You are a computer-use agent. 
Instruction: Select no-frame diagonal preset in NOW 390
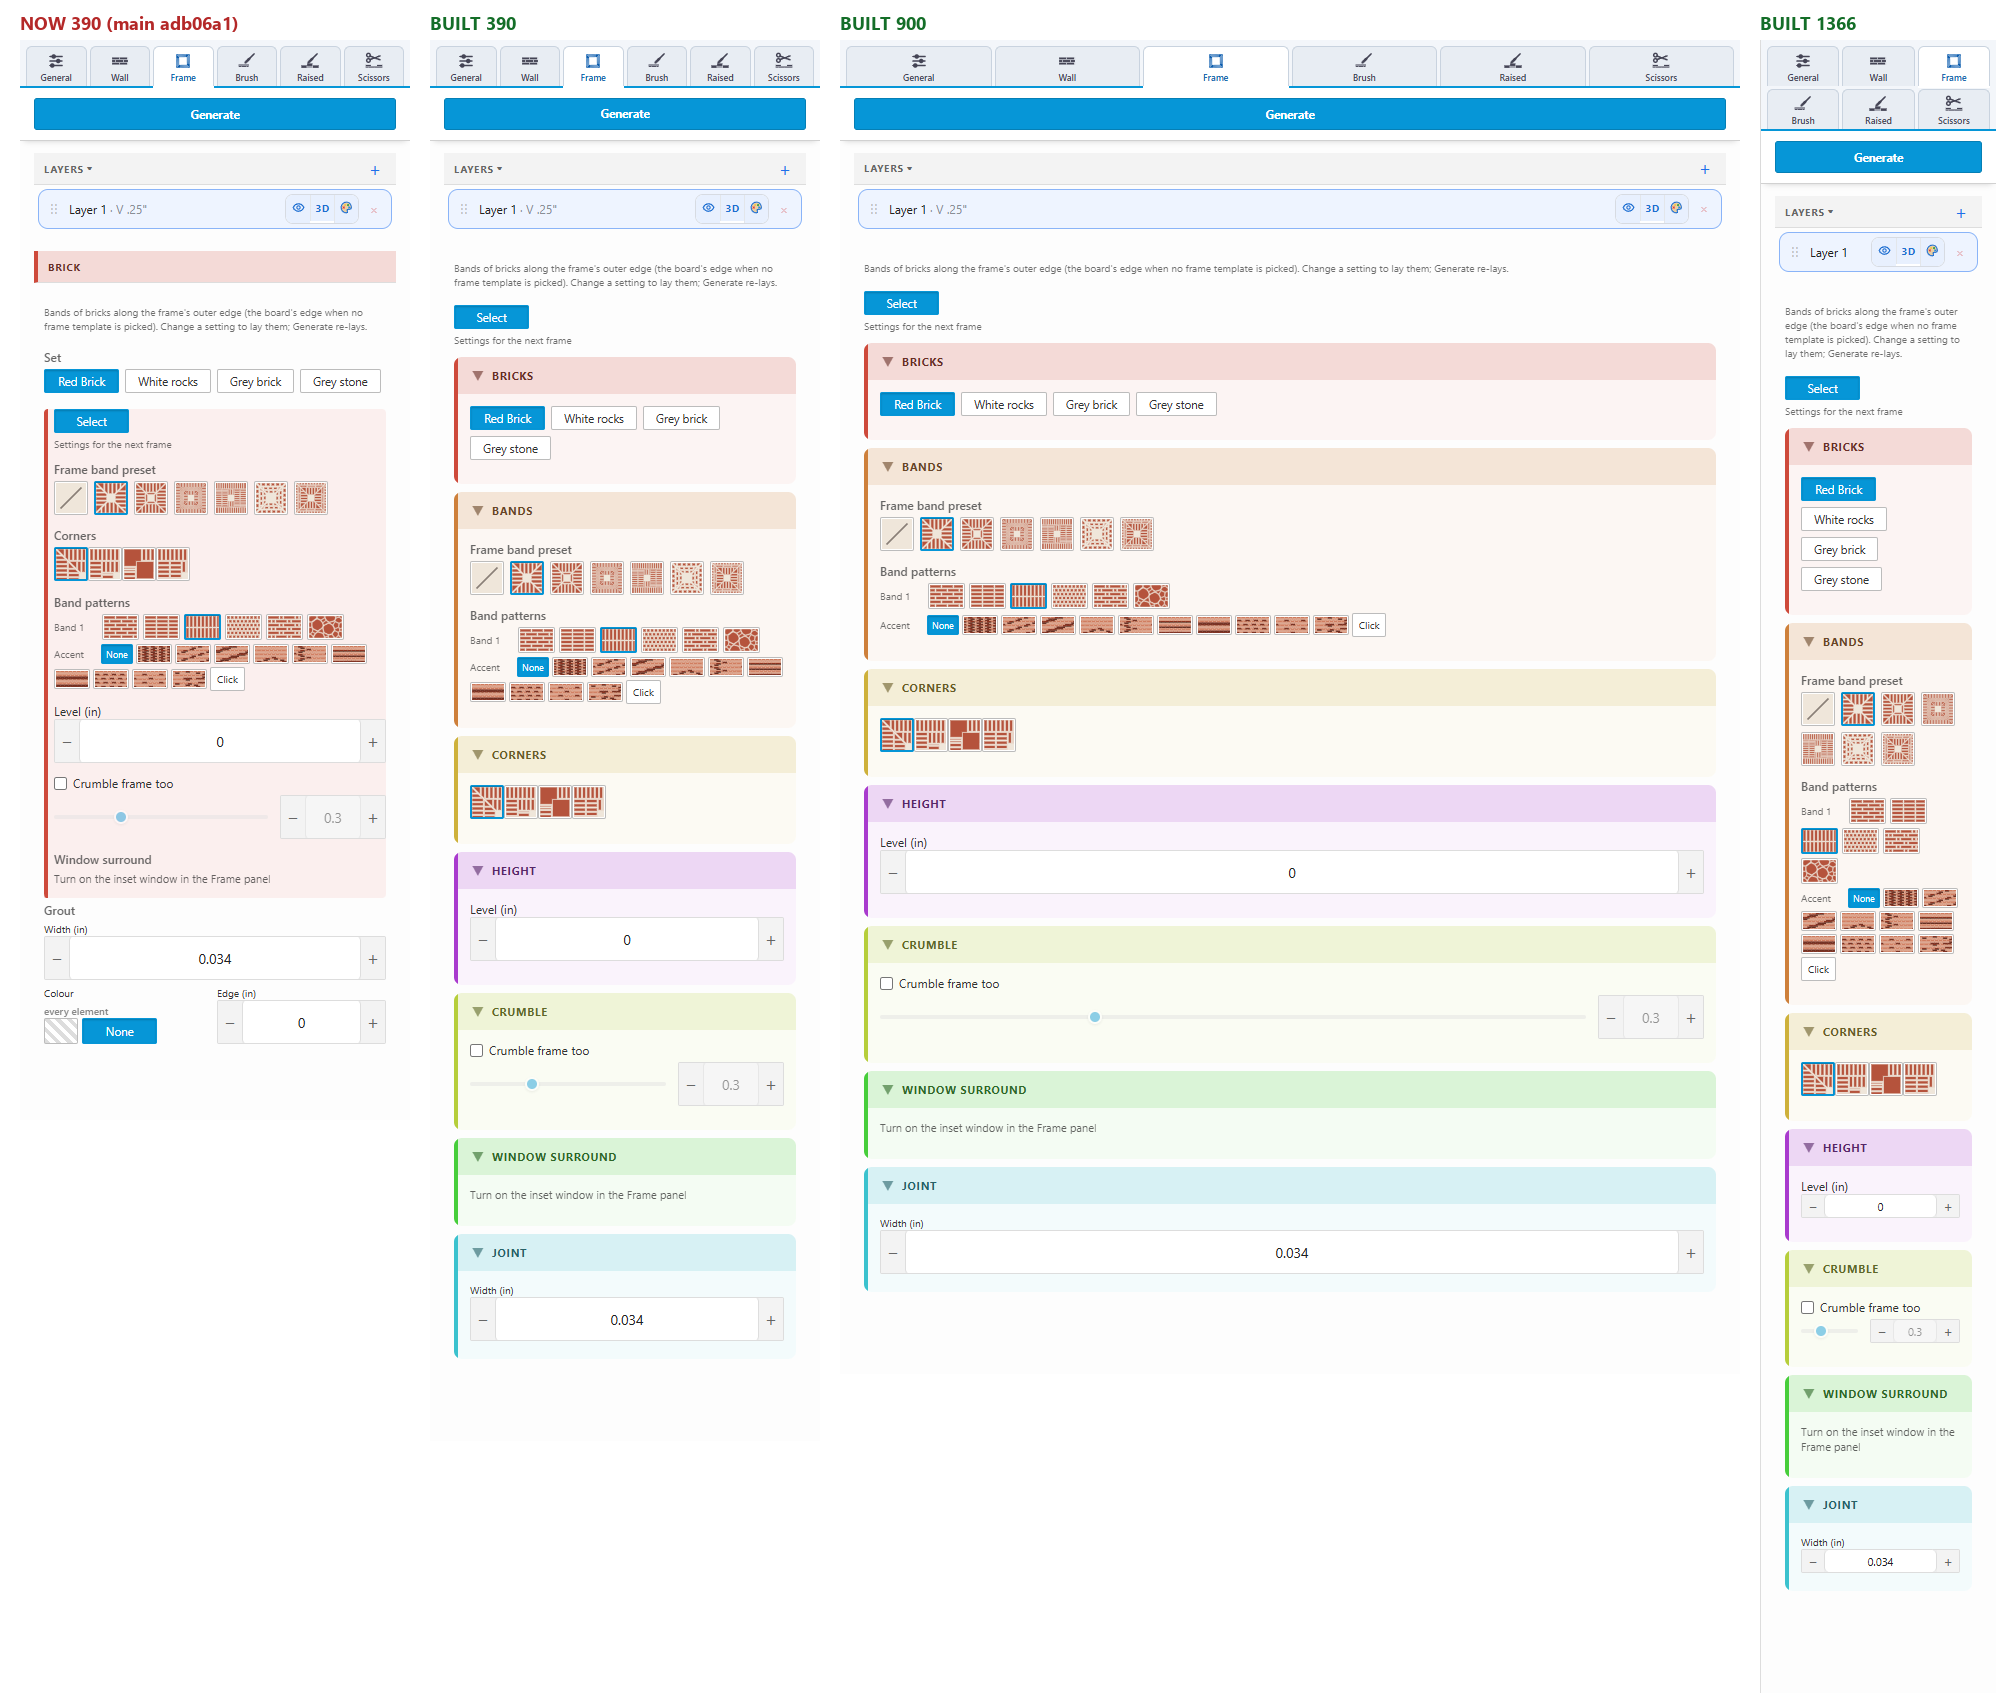coord(71,498)
